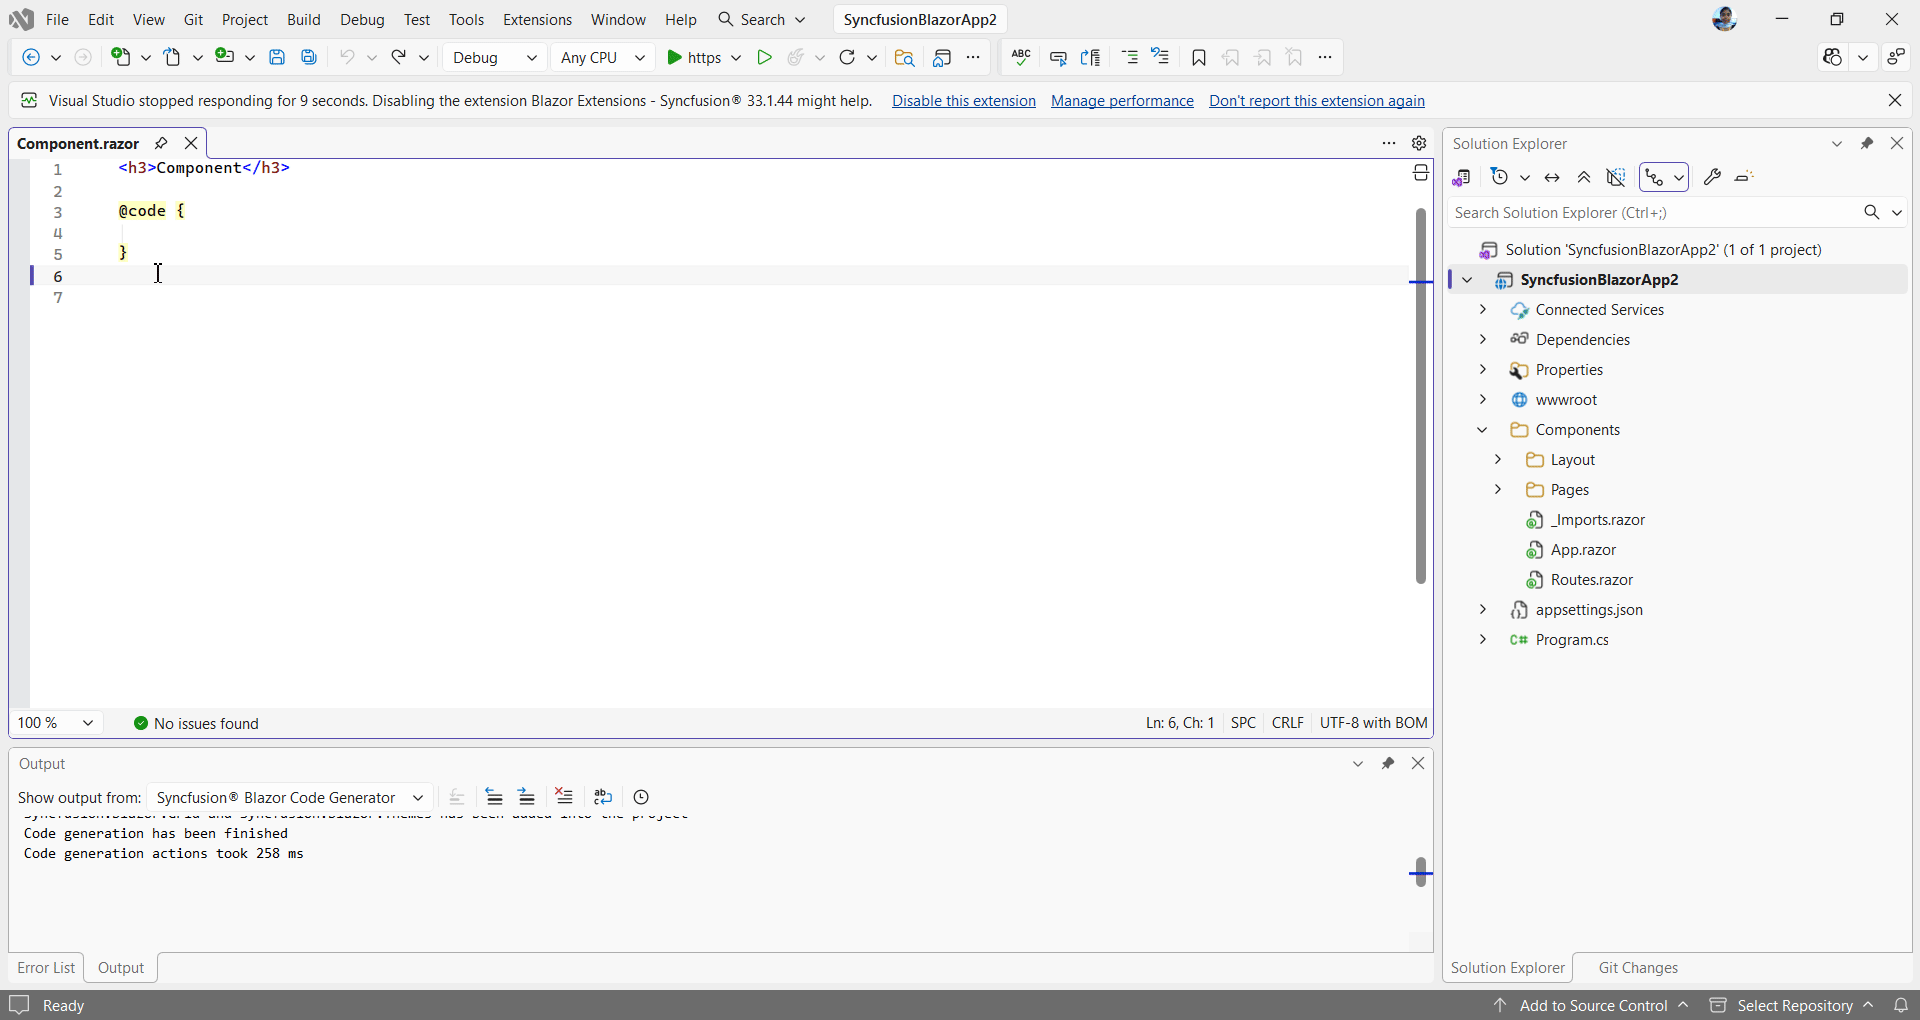1920x1020 pixels.
Task: Open the account profile picture
Action: pos(1724,19)
